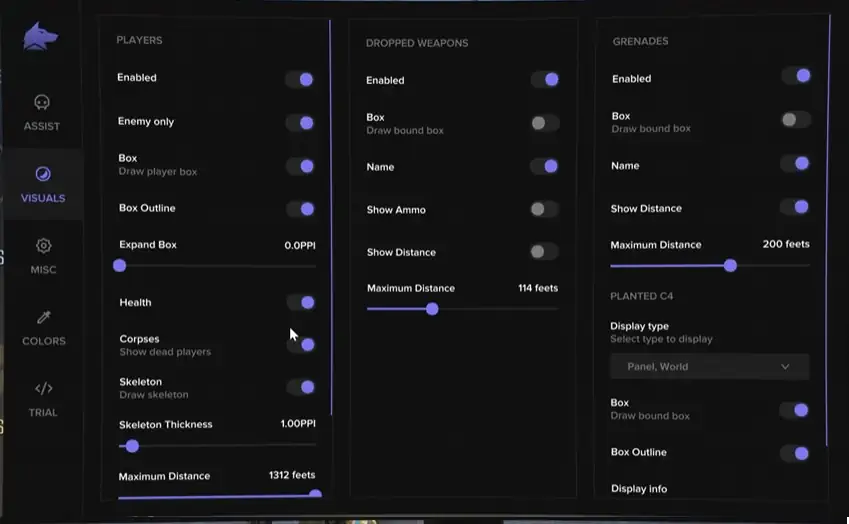Toggle Planted C4 Box Outline switch

795,453
